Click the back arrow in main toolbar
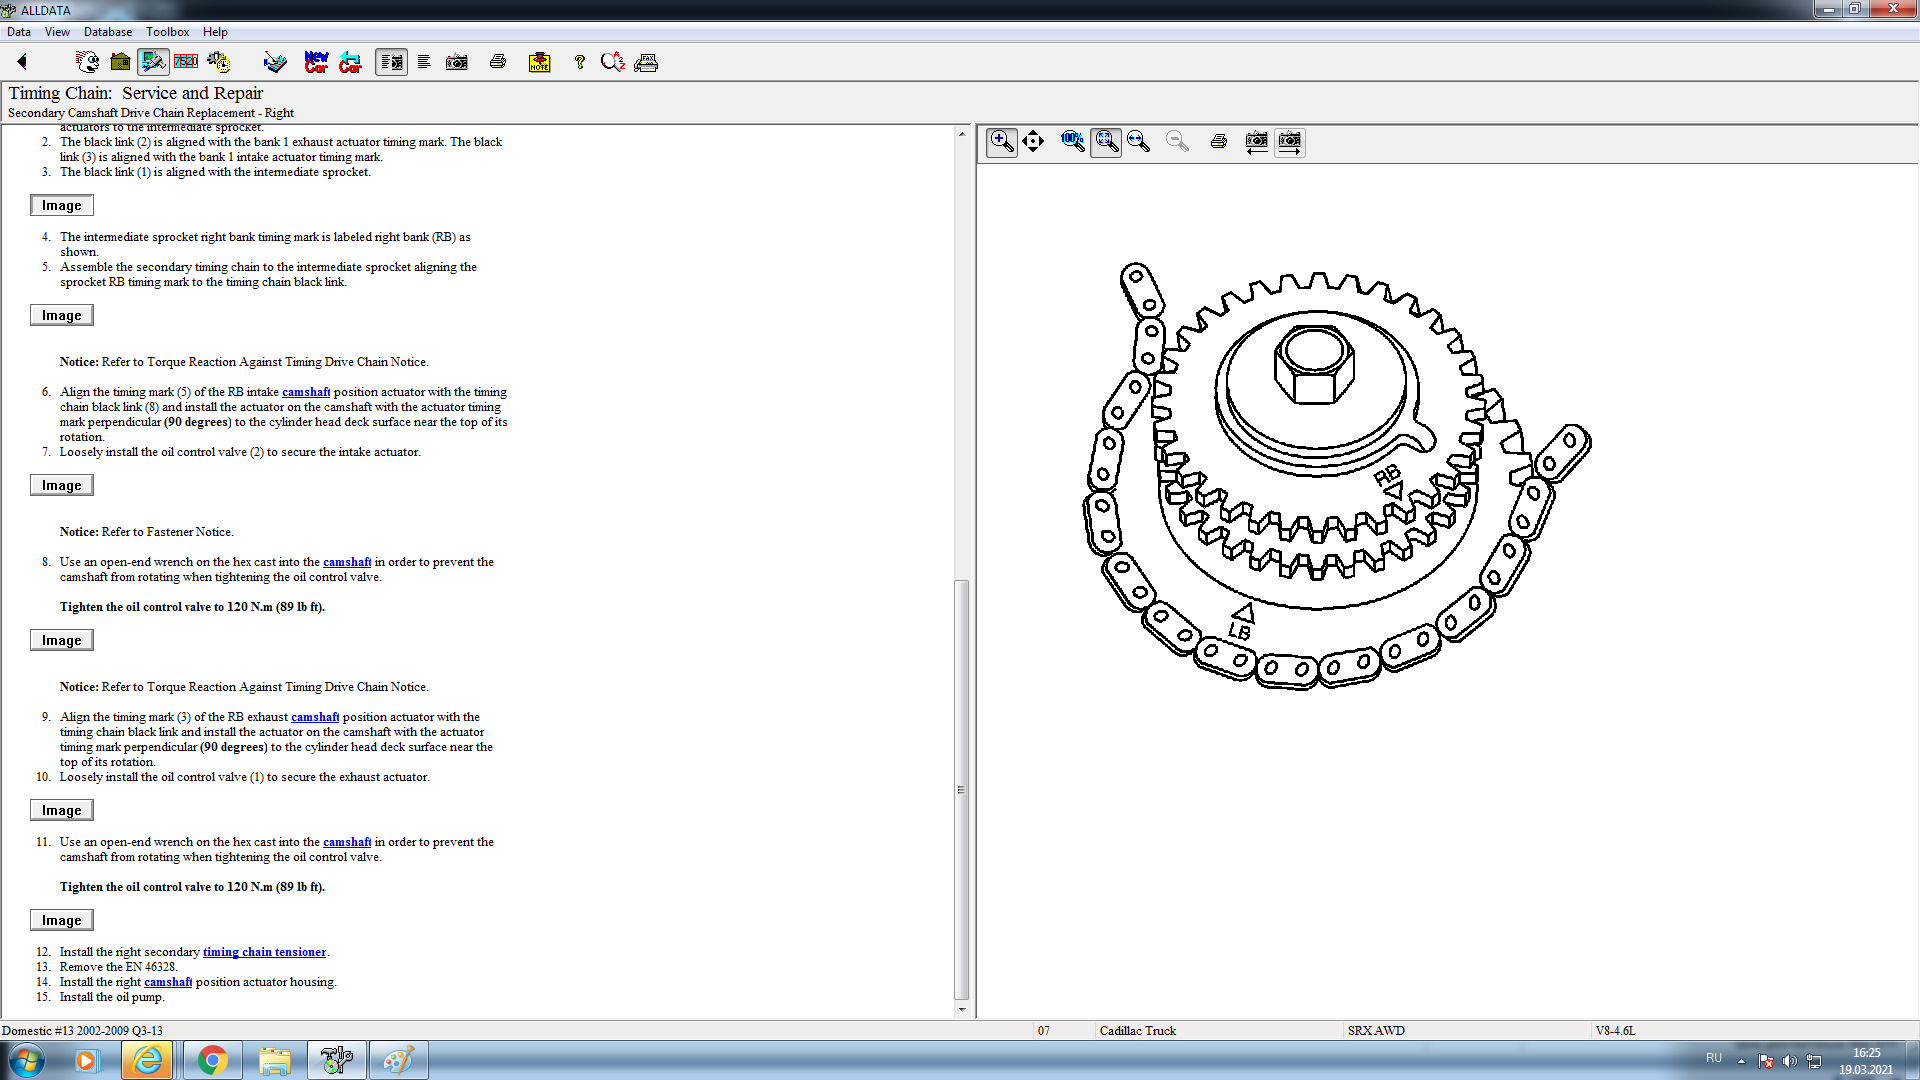Viewport: 1920px width, 1080px height. 22,62
